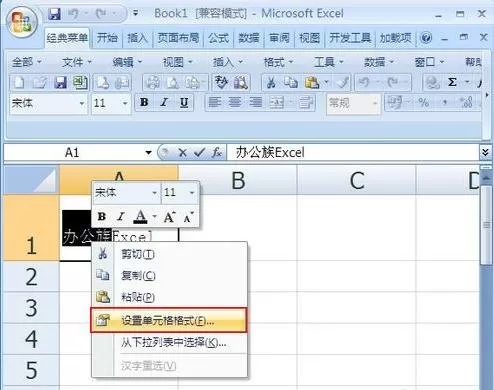Image resolution: width=494 pixels, height=390 pixels.
Task: Expand the 文件 classic menu
Action: click(x=77, y=62)
